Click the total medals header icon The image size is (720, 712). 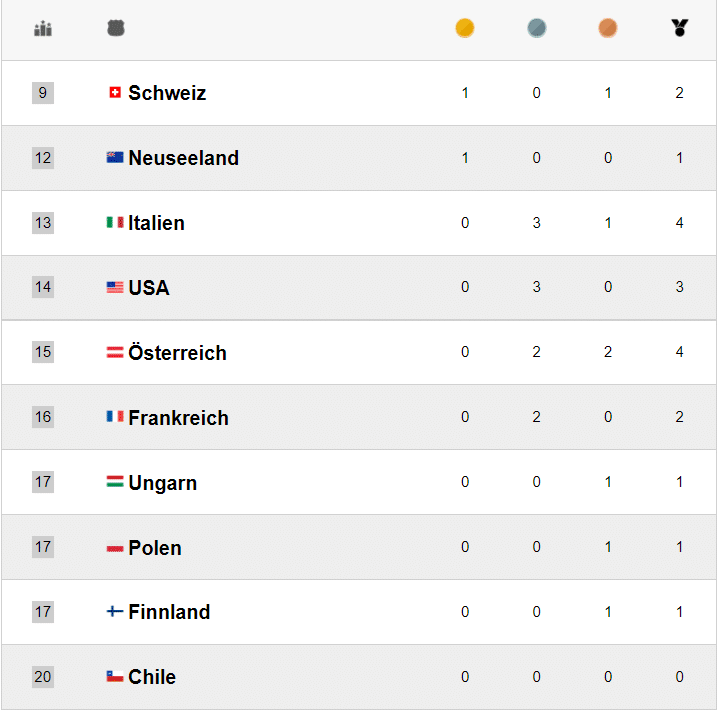click(680, 28)
